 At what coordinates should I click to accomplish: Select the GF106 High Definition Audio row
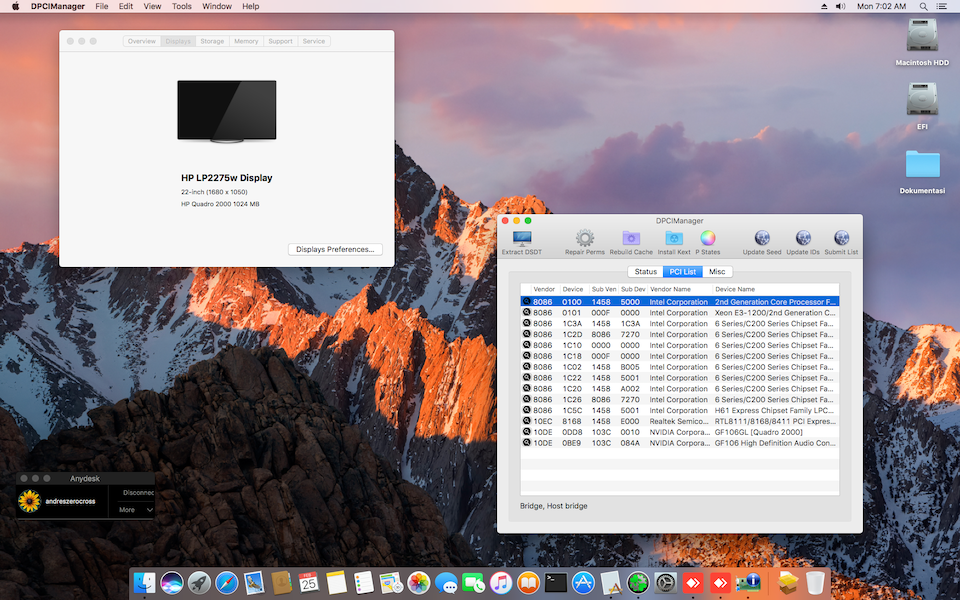tap(680, 443)
